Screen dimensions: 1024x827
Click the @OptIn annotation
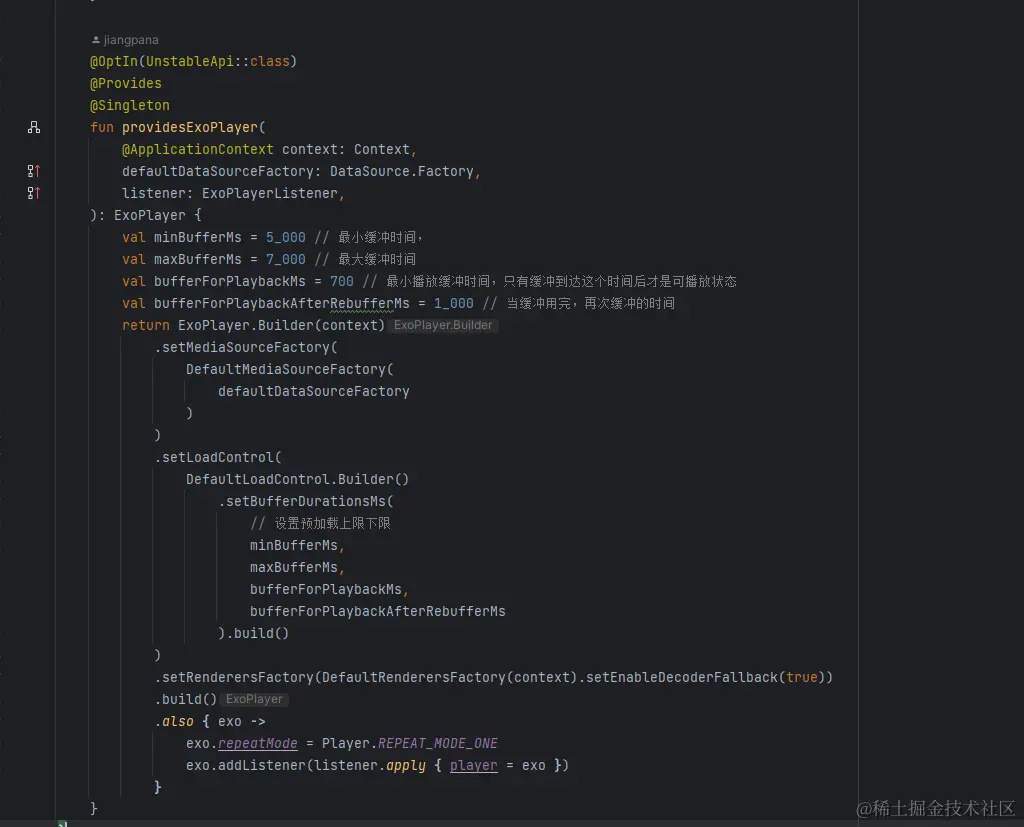pos(114,61)
